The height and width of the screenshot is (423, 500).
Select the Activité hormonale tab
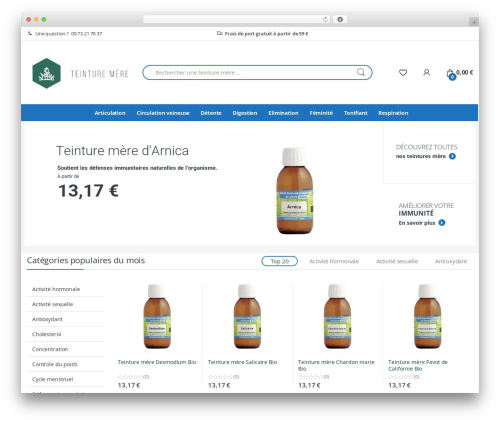point(334,261)
